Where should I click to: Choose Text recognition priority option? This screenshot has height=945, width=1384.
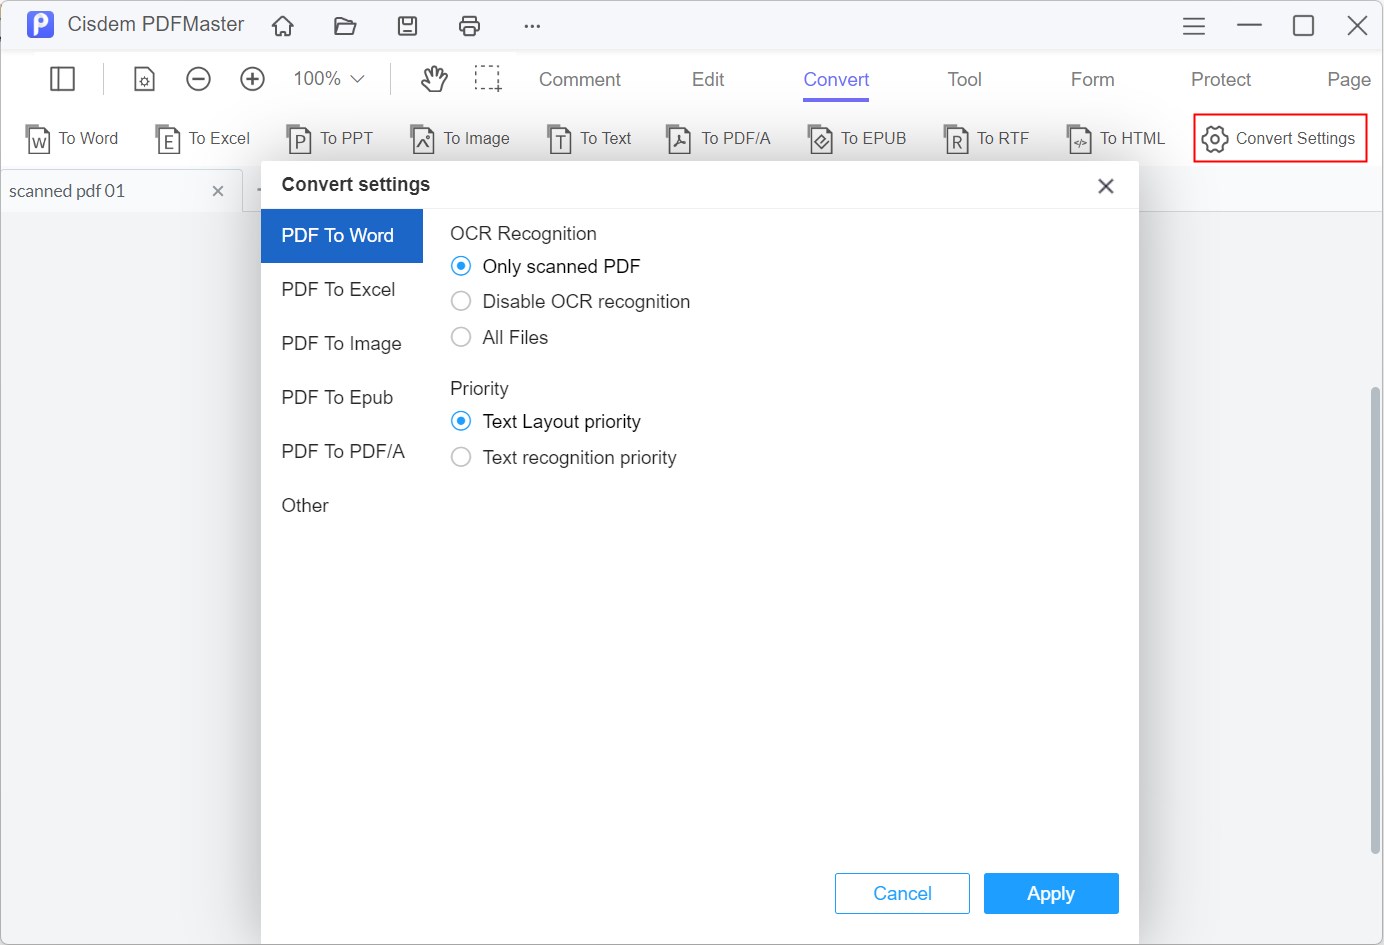[x=461, y=457]
